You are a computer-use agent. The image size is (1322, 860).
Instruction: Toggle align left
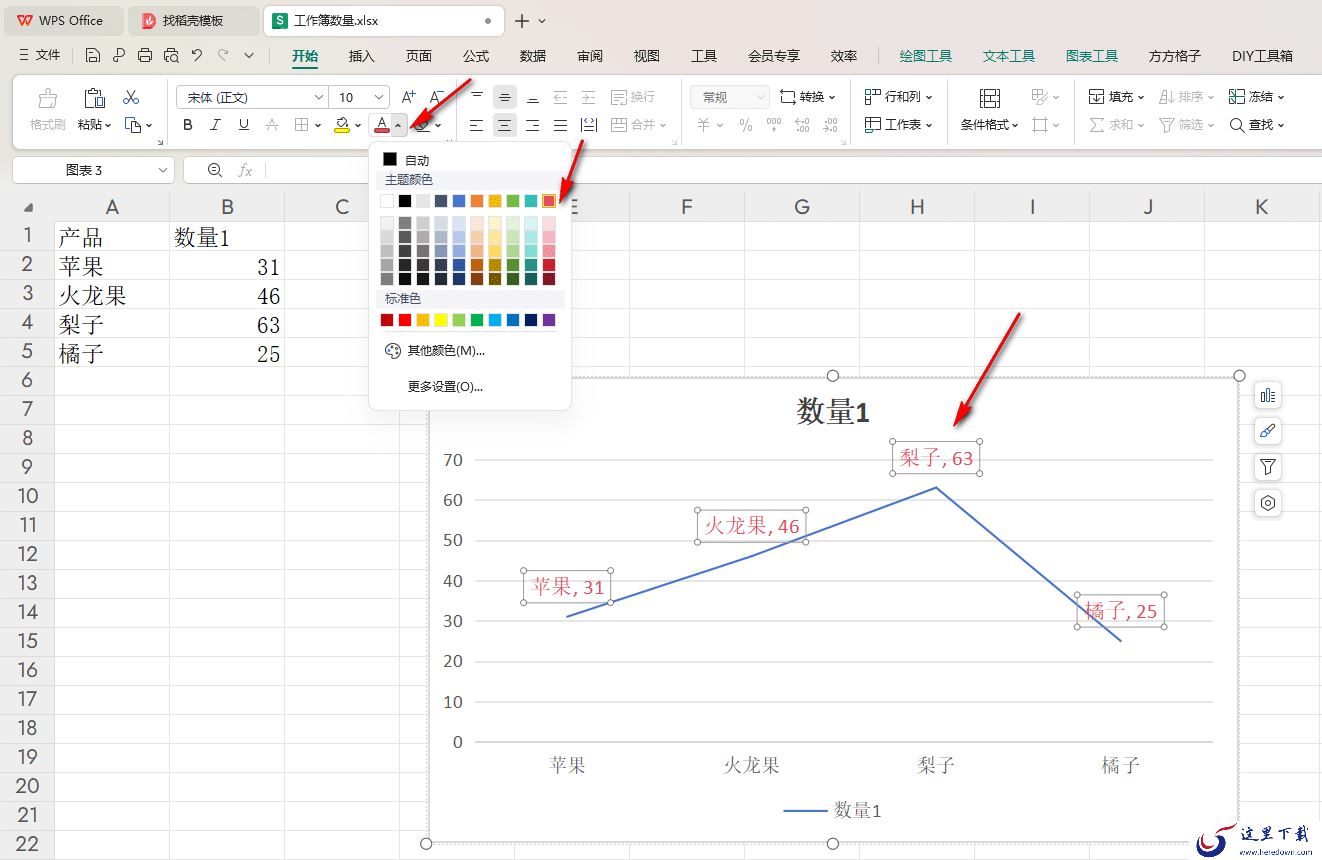pyautogui.click(x=477, y=125)
